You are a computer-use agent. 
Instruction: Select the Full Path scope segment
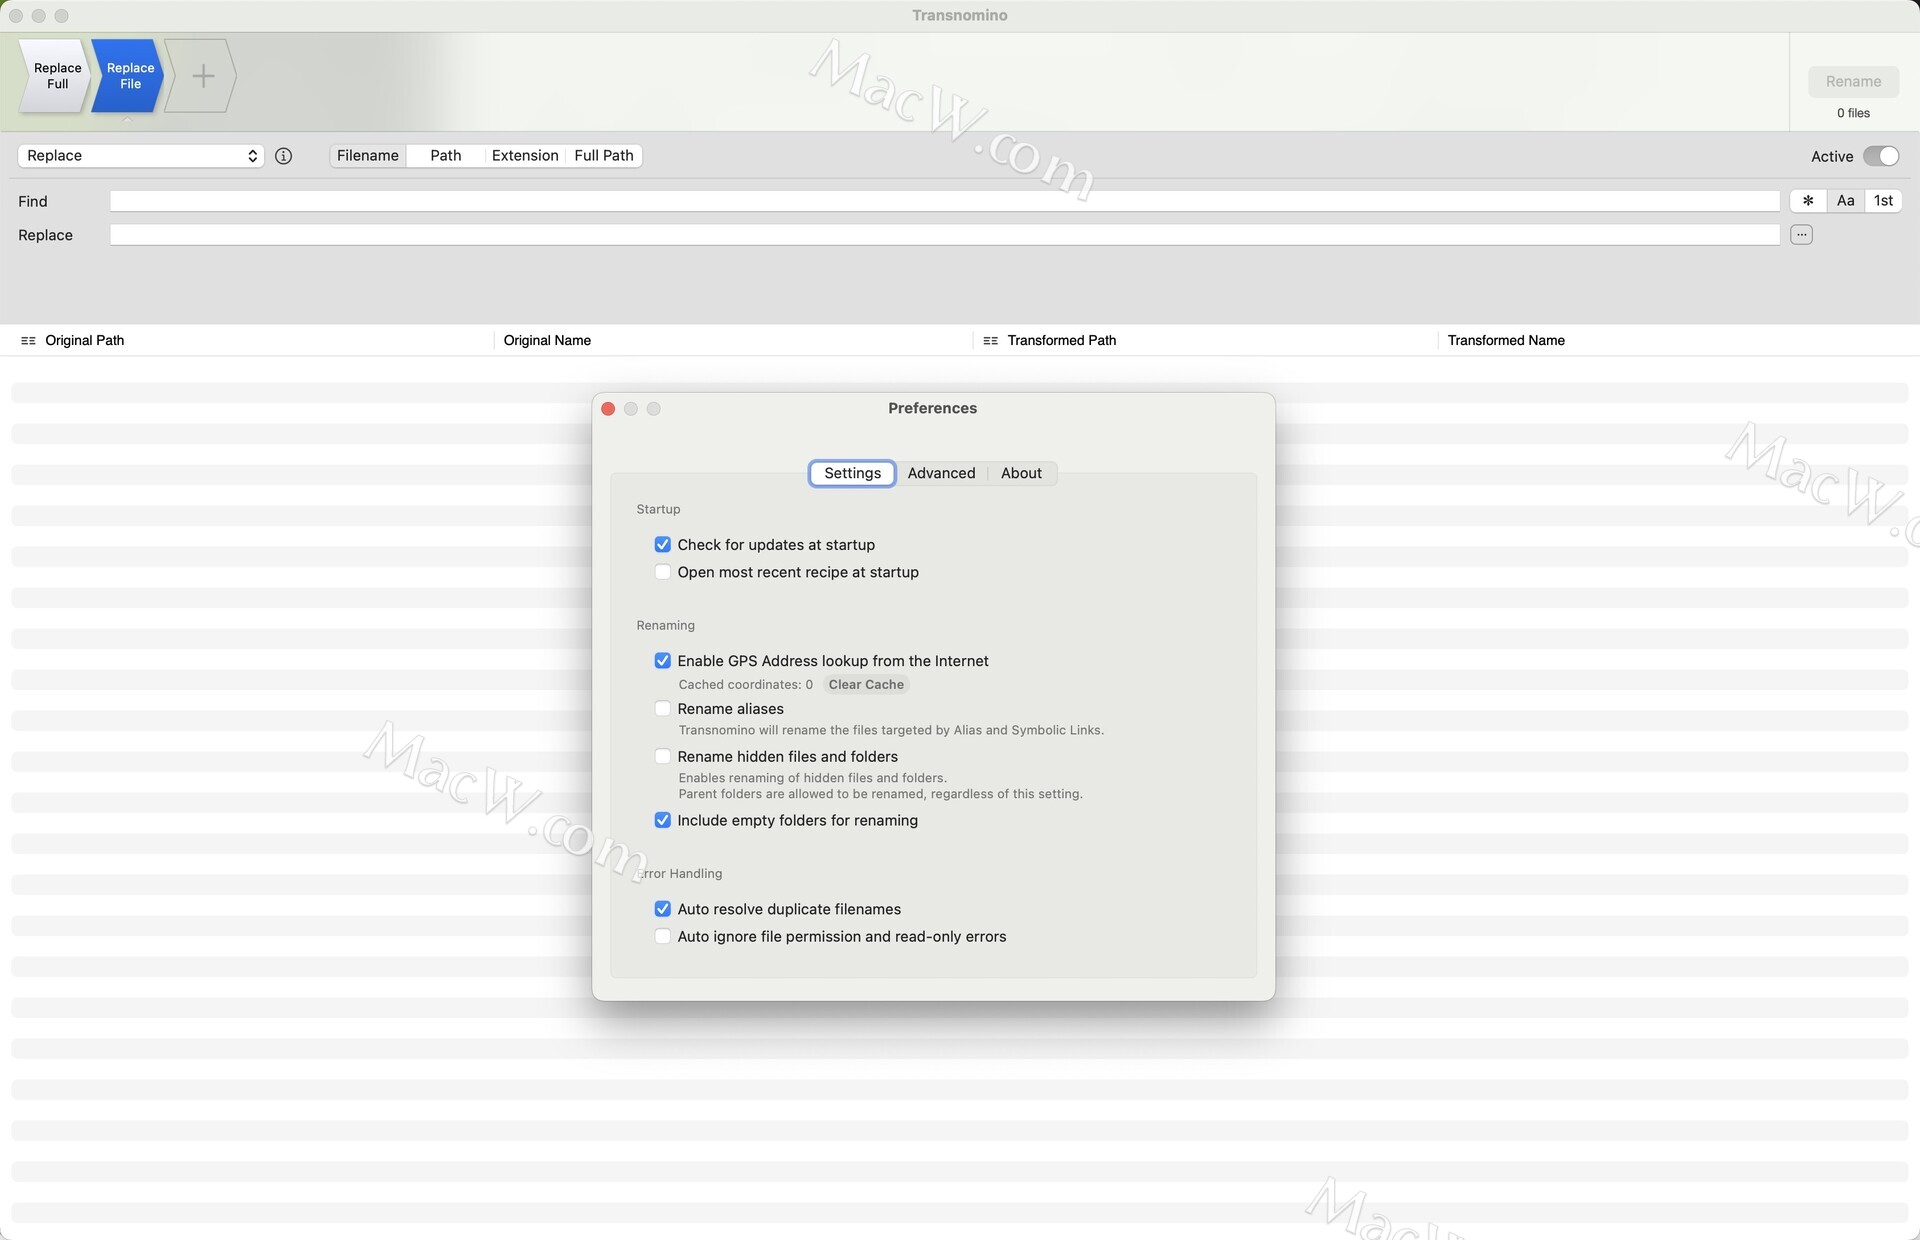tap(604, 156)
